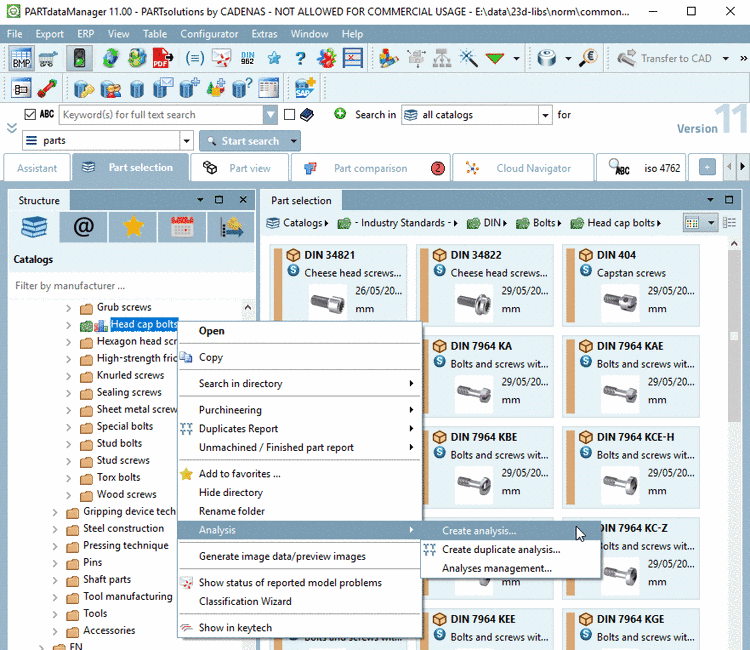Screen dimensions: 750x650
Task: Open the DIN 404 Capstan screws card
Action: (x=631, y=285)
